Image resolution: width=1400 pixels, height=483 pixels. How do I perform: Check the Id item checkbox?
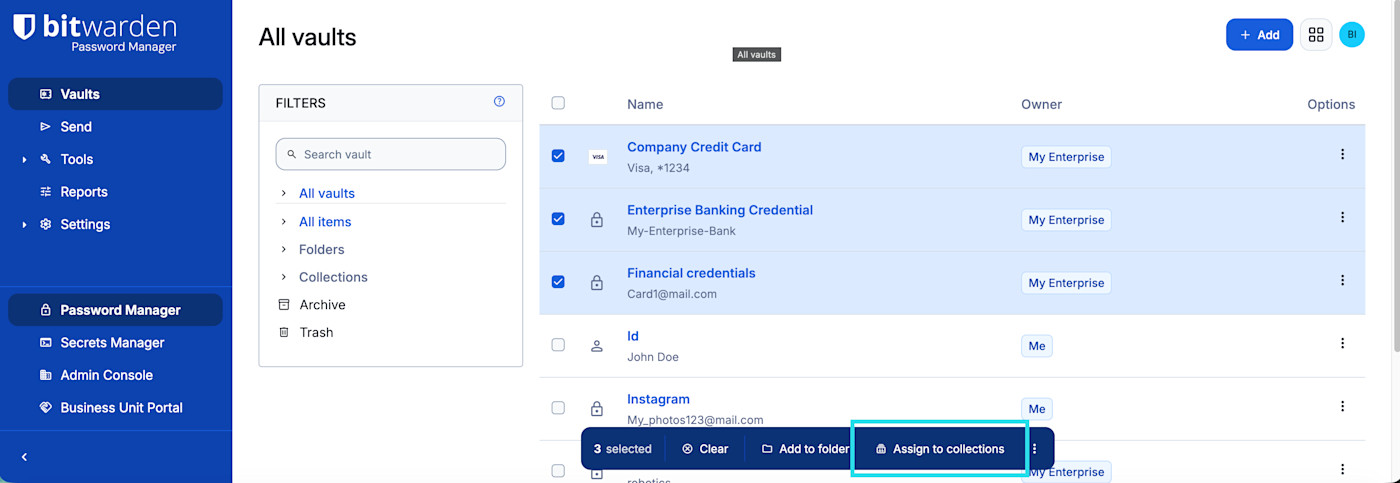(x=558, y=345)
